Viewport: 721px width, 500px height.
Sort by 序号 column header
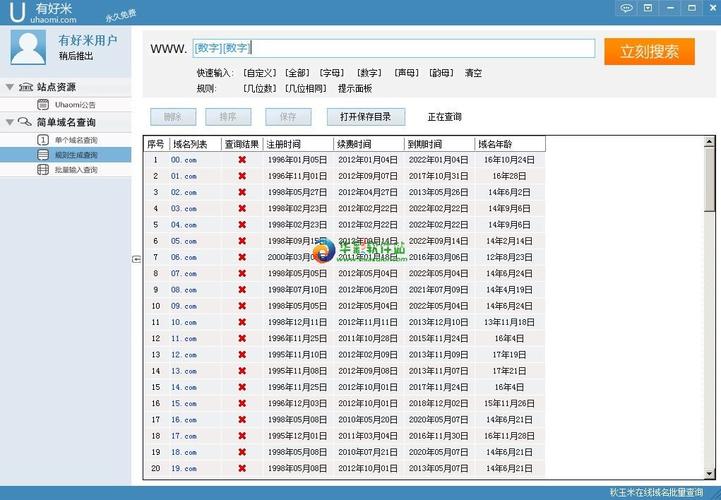[x=156, y=144]
